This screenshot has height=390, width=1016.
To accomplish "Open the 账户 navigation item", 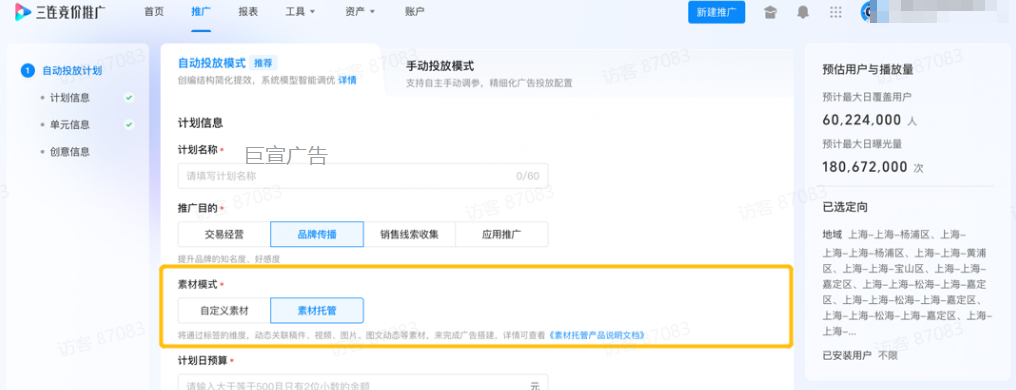I will pyautogui.click(x=414, y=12).
